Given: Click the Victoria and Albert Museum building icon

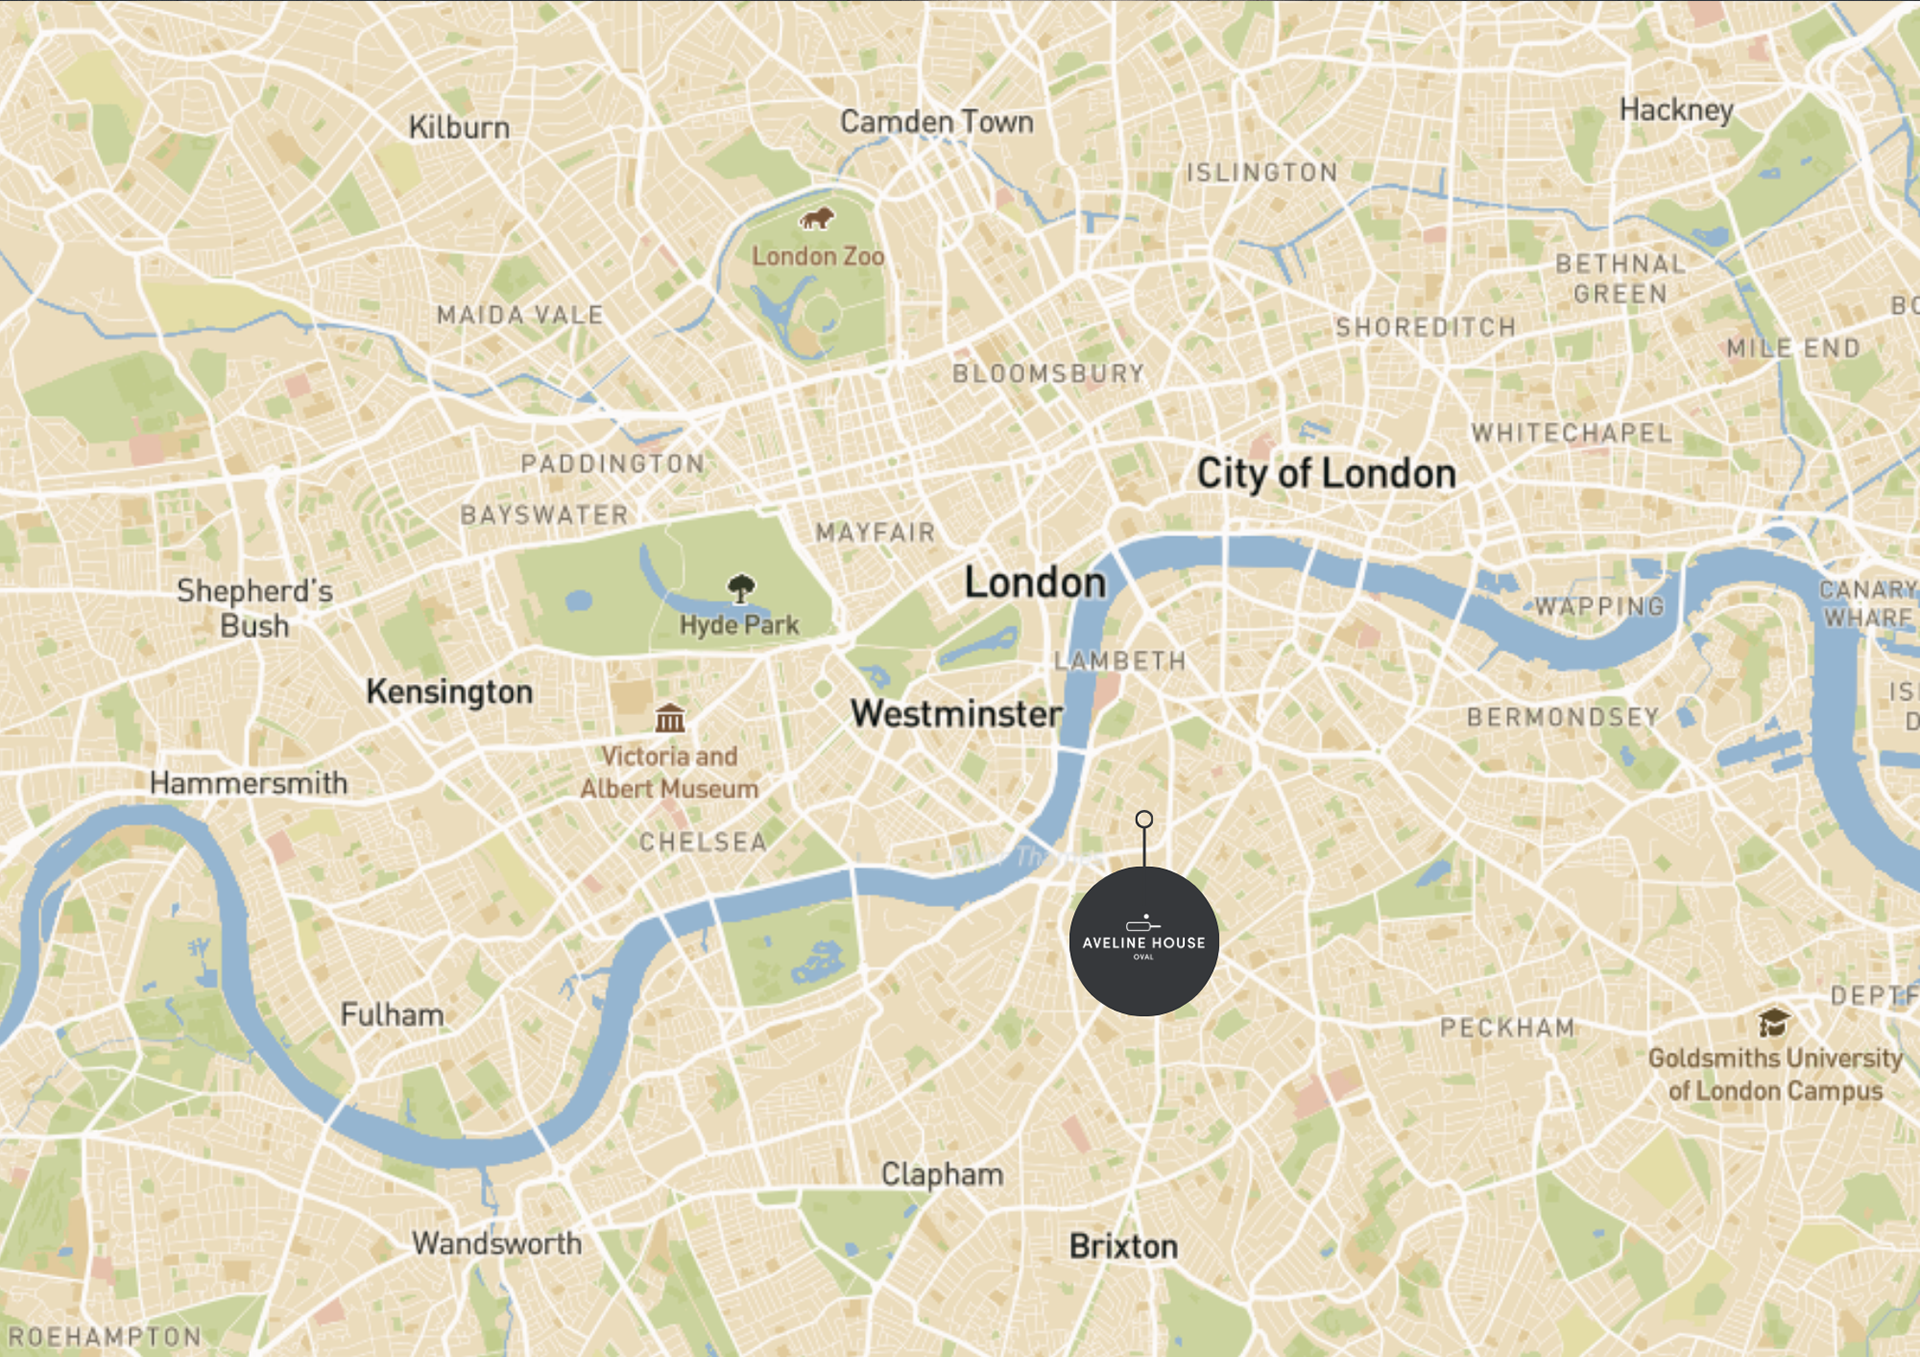Looking at the screenshot, I should (x=670, y=717).
